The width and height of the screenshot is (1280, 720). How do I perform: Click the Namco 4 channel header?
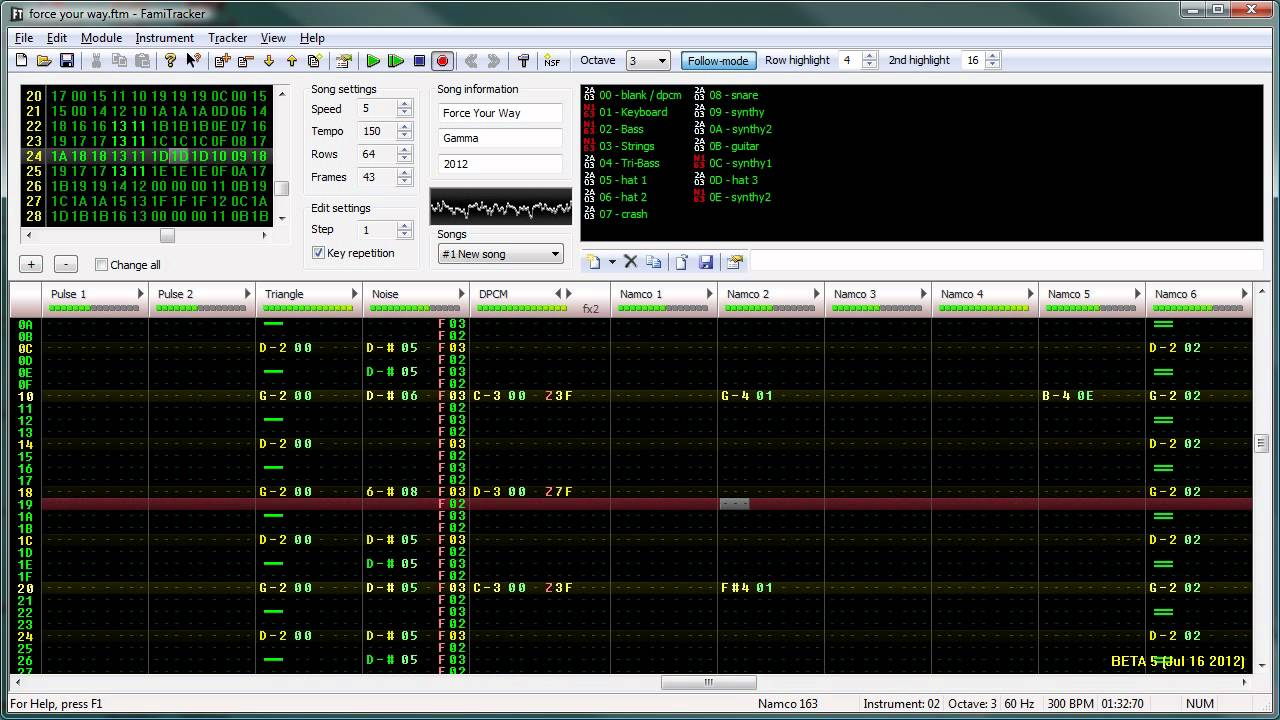(x=985, y=298)
